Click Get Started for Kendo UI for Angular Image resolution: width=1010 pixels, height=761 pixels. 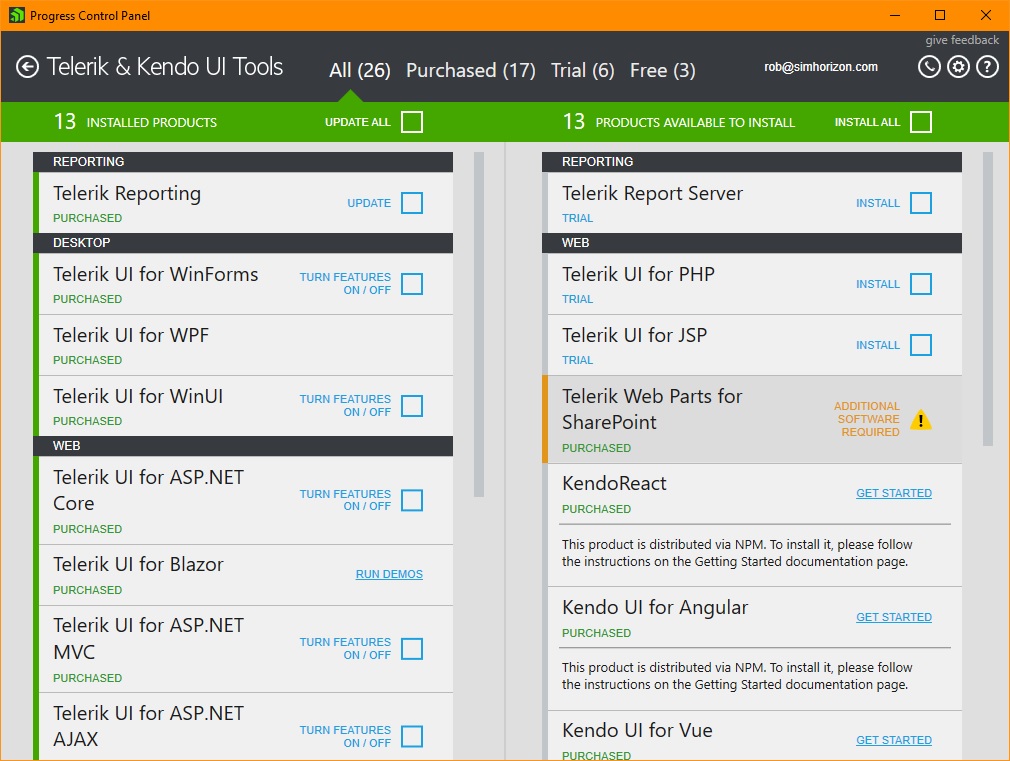point(893,617)
